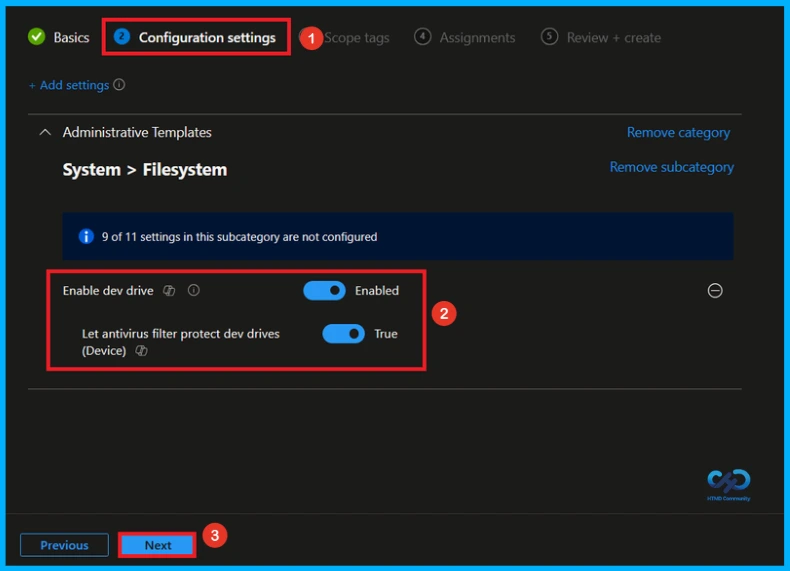Click the copilot icon beside Enable dev drive

click(x=169, y=291)
